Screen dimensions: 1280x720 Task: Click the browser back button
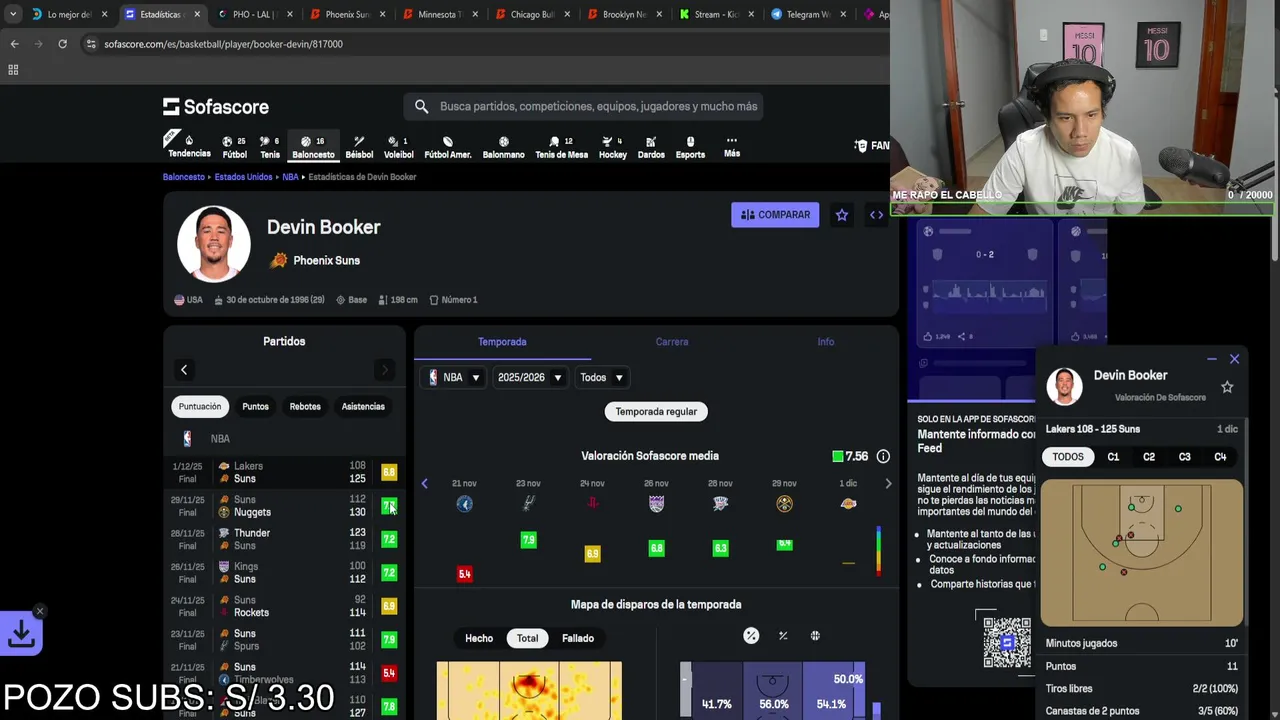coord(14,44)
